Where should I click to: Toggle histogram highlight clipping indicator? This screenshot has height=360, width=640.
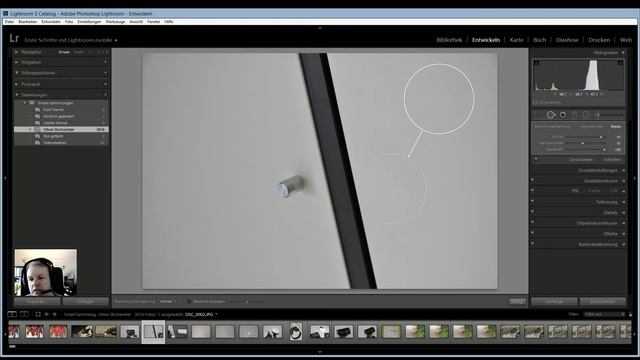620,62
